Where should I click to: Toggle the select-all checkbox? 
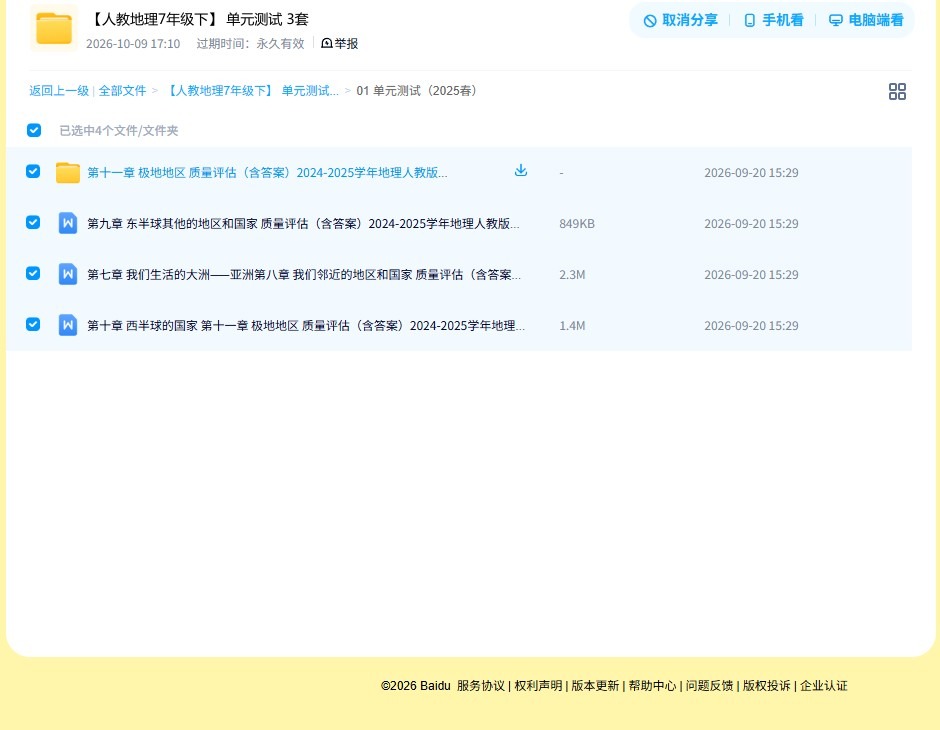[x=34, y=130]
